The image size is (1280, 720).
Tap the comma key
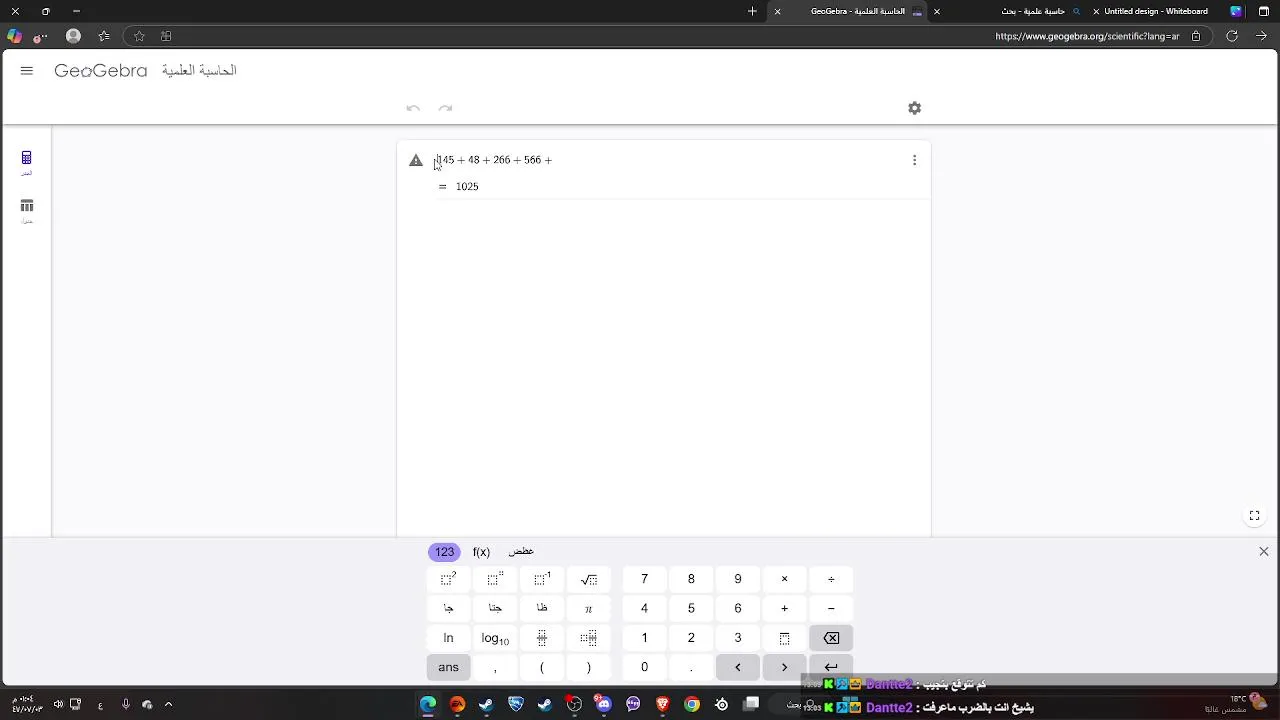[x=495, y=667]
